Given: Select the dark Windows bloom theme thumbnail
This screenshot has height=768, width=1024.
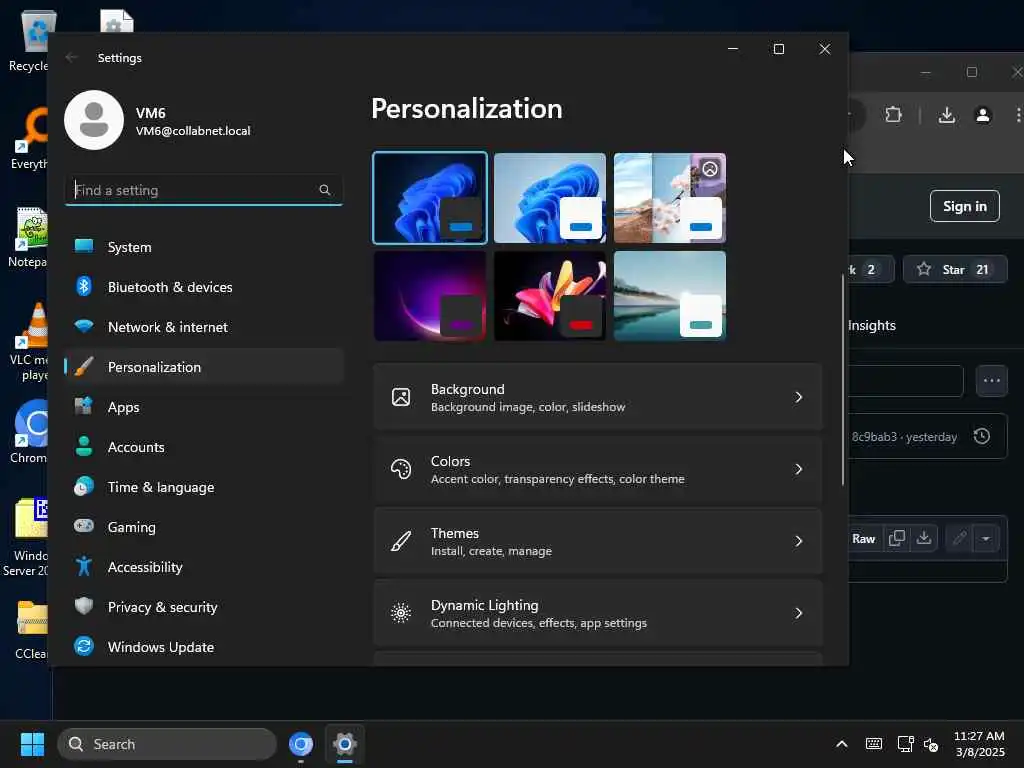Looking at the screenshot, I should pos(430,198).
